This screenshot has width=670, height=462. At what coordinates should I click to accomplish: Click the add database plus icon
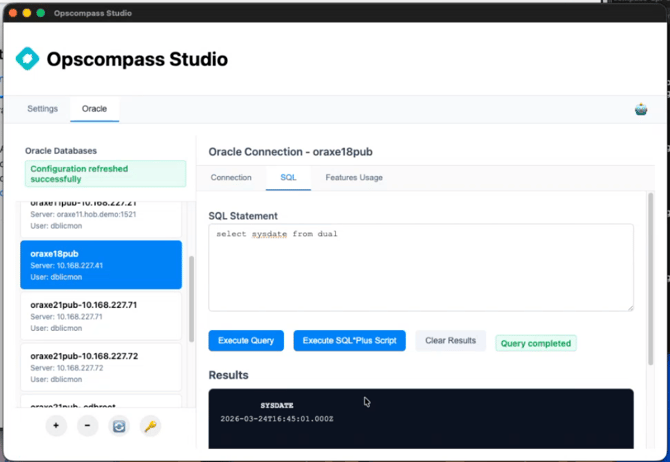coord(56,426)
